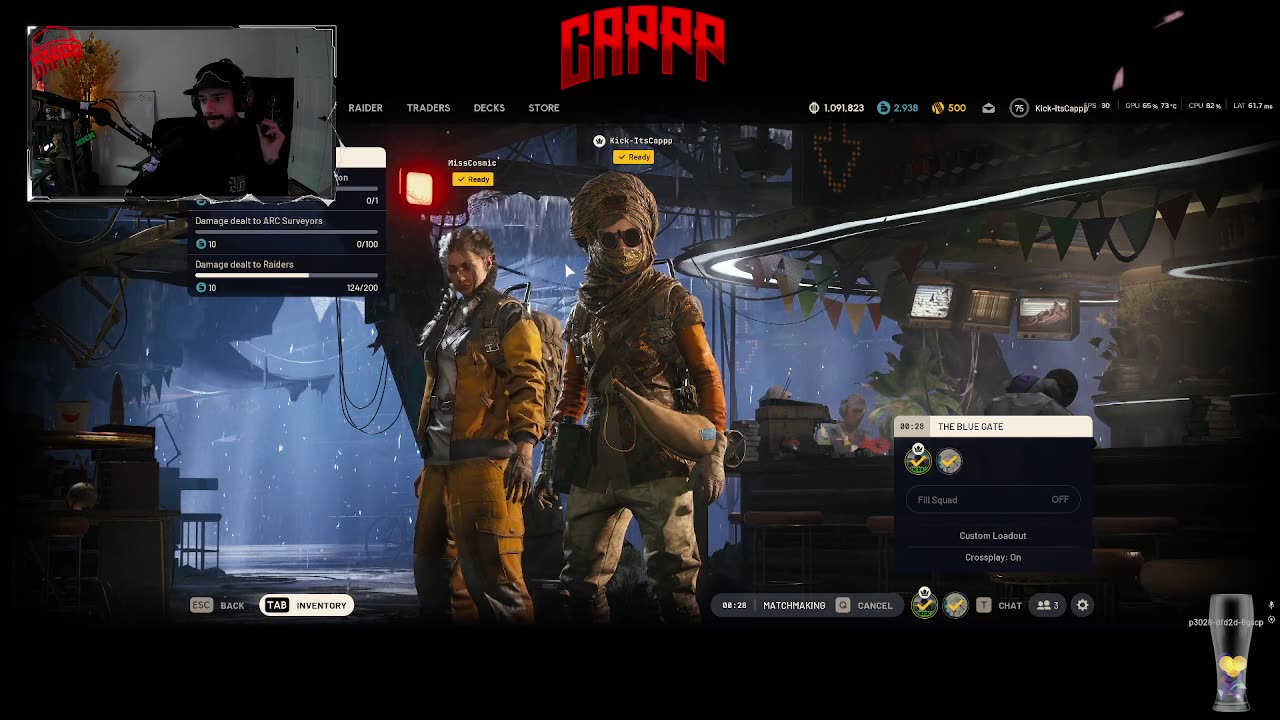Click the Ready badge under Kick-ItsCappp
Image resolution: width=1280 pixels, height=720 pixels.
pos(634,157)
